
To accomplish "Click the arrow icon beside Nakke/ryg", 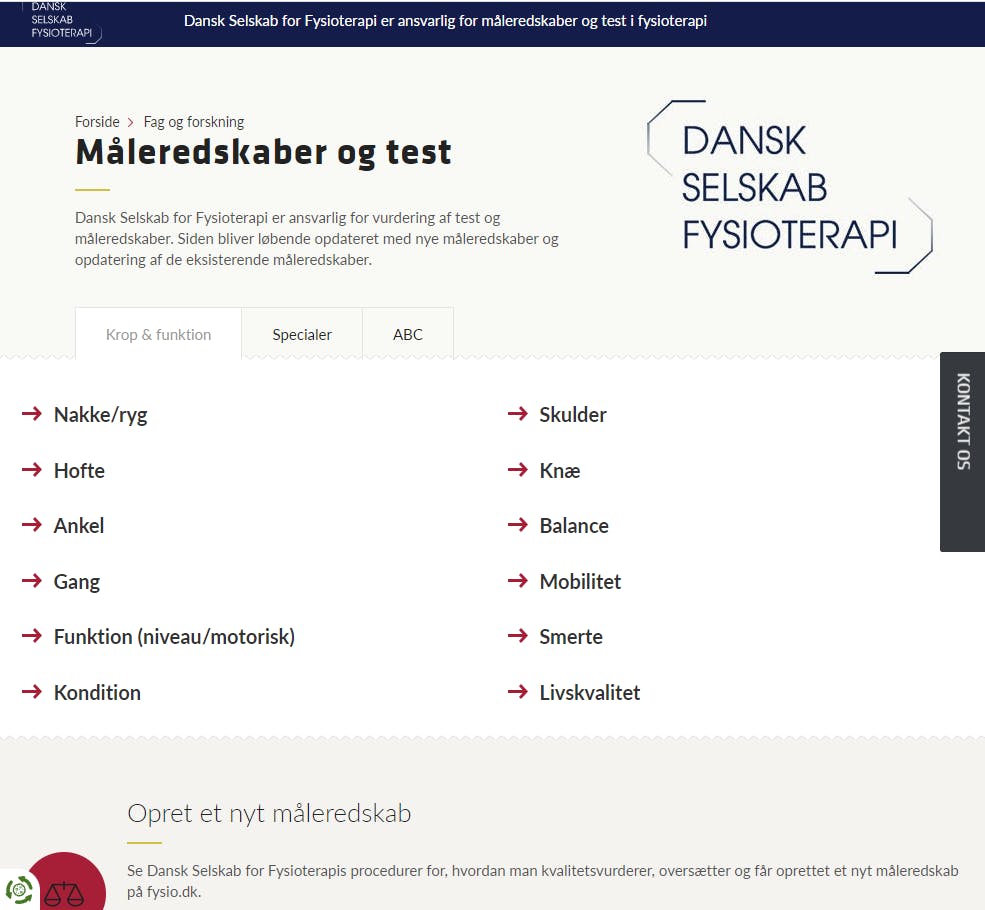I will 32,414.
